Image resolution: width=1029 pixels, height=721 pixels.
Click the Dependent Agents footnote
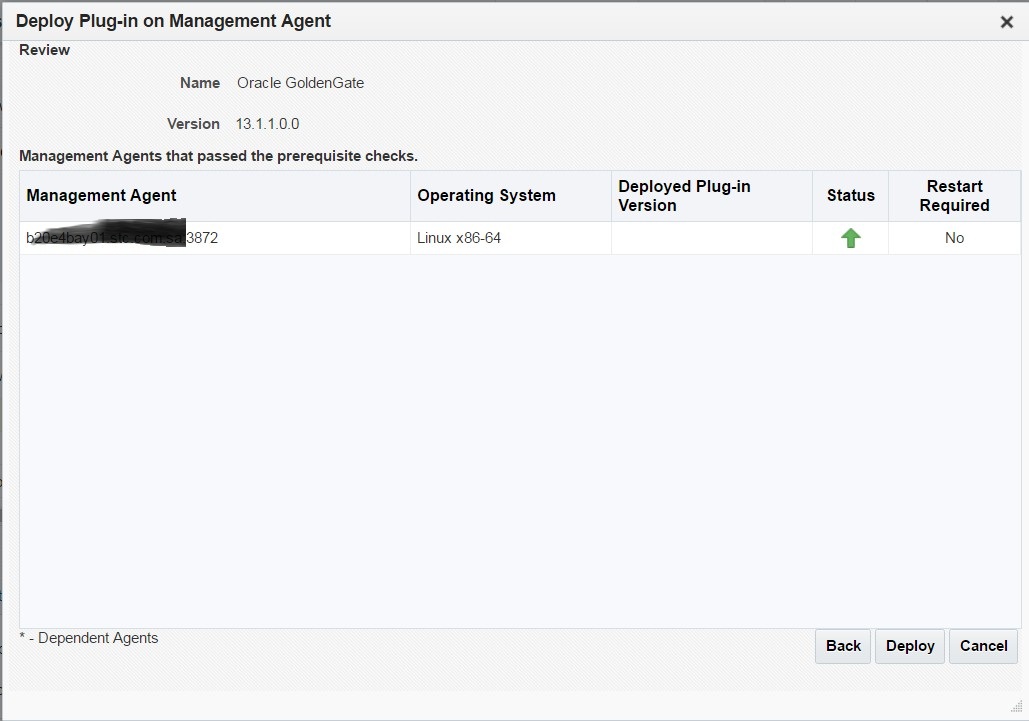[x=89, y=638]
